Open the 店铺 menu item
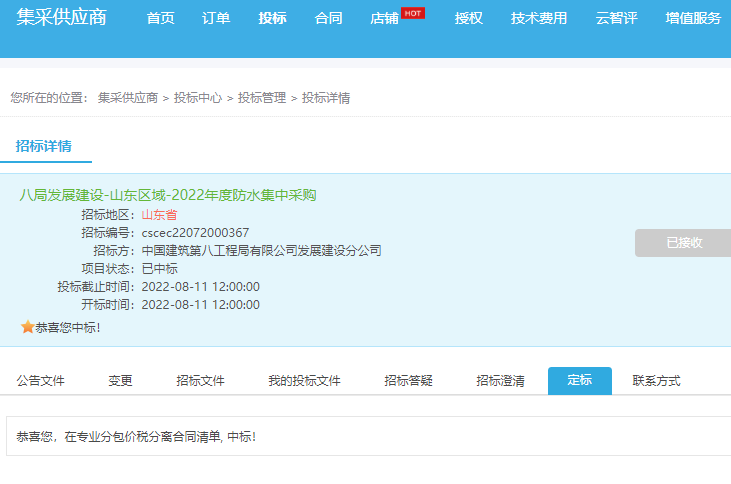The height and width of the screenshot is (484, 731). 384,18
